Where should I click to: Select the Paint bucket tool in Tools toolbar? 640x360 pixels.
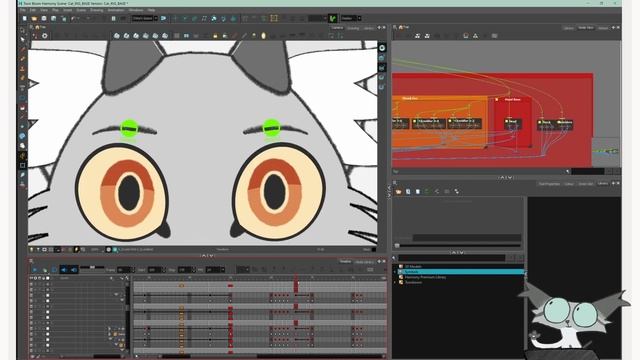[x=22, y=107]
